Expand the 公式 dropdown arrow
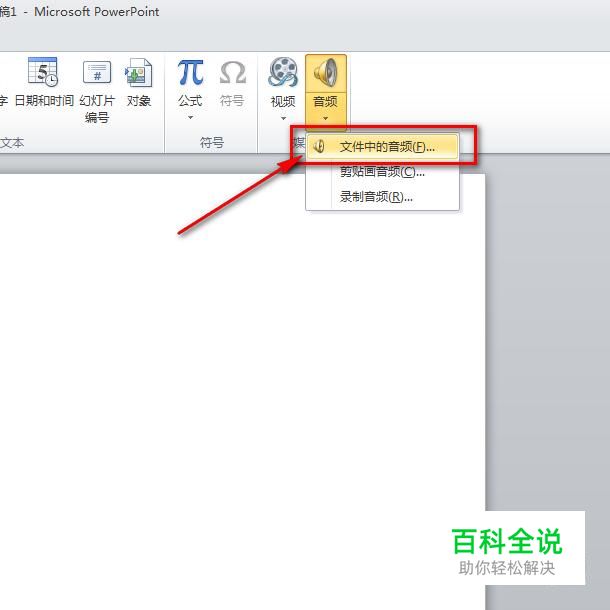 (x=190, y=117)
